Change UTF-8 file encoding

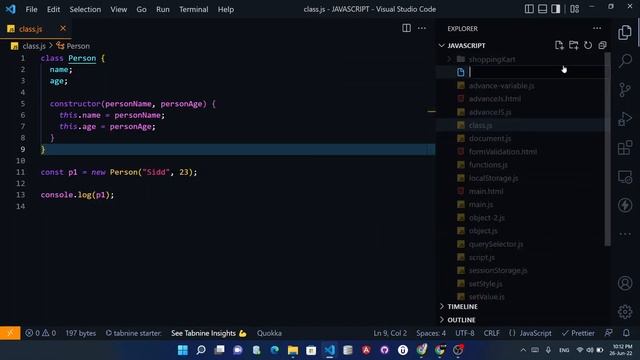(x=465, y=333)
